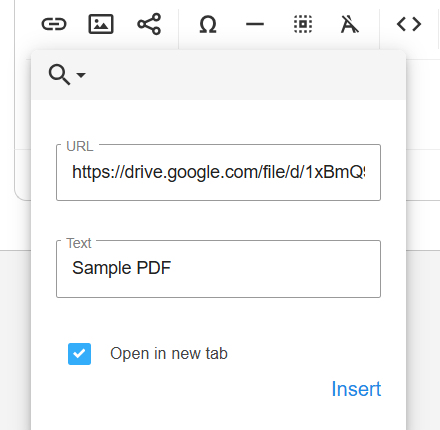Click the Insert button

pyautogui.click(x=356, y=389)
